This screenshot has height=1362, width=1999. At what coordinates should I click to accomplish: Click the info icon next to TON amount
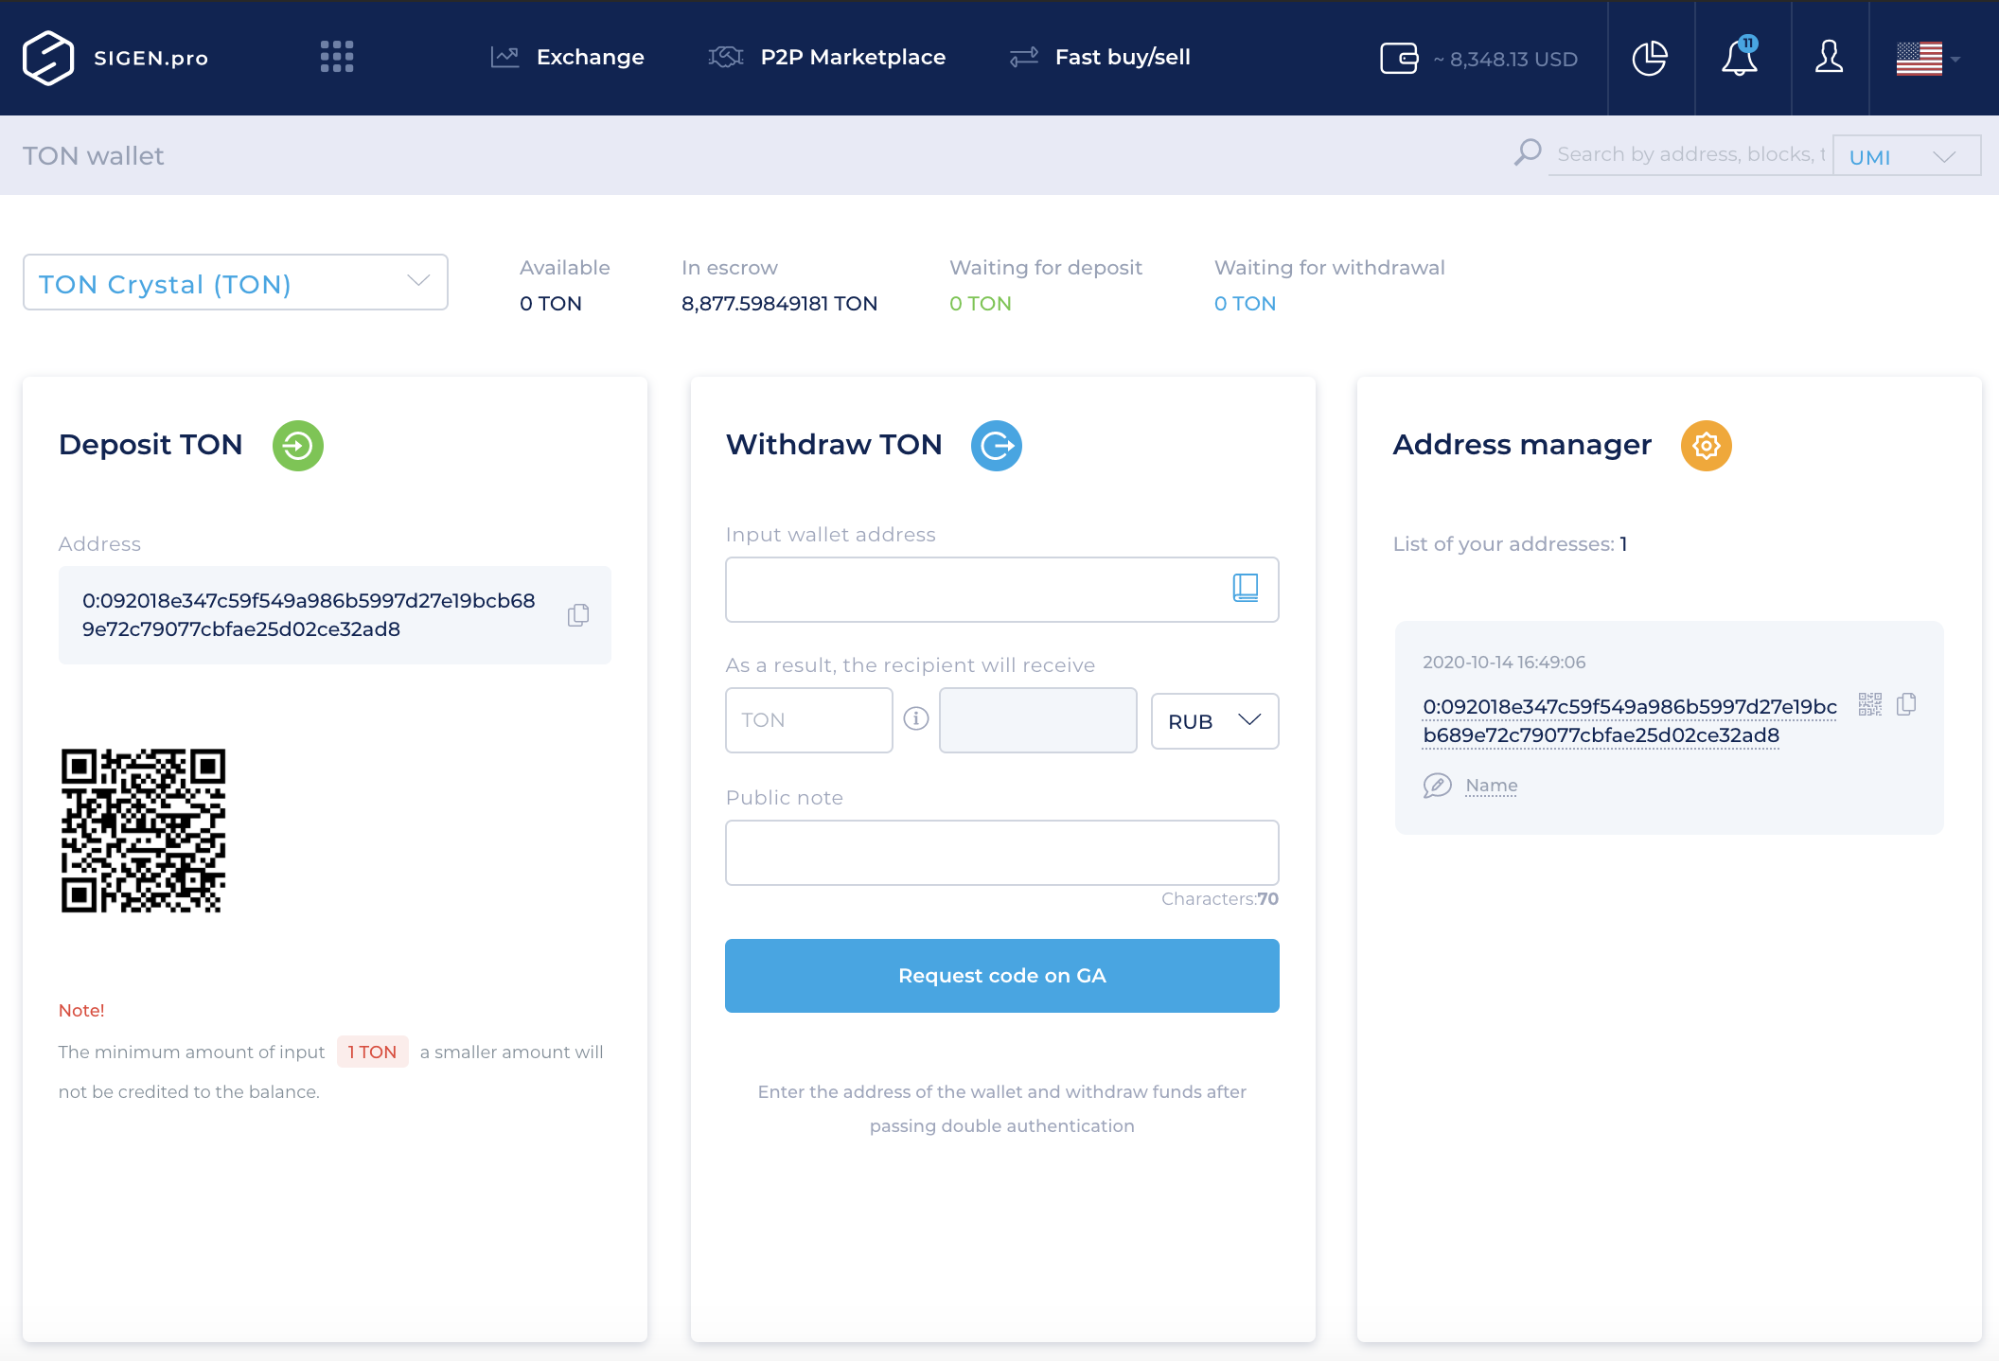click(x=916, y=719)
